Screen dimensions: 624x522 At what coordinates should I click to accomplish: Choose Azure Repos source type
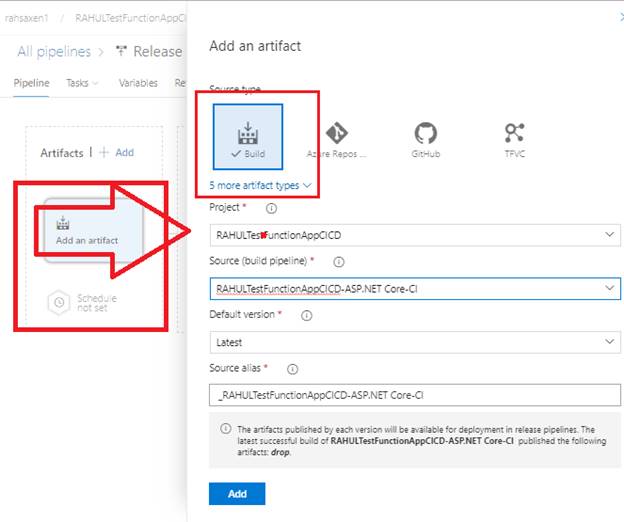click(x=337, y=140)
